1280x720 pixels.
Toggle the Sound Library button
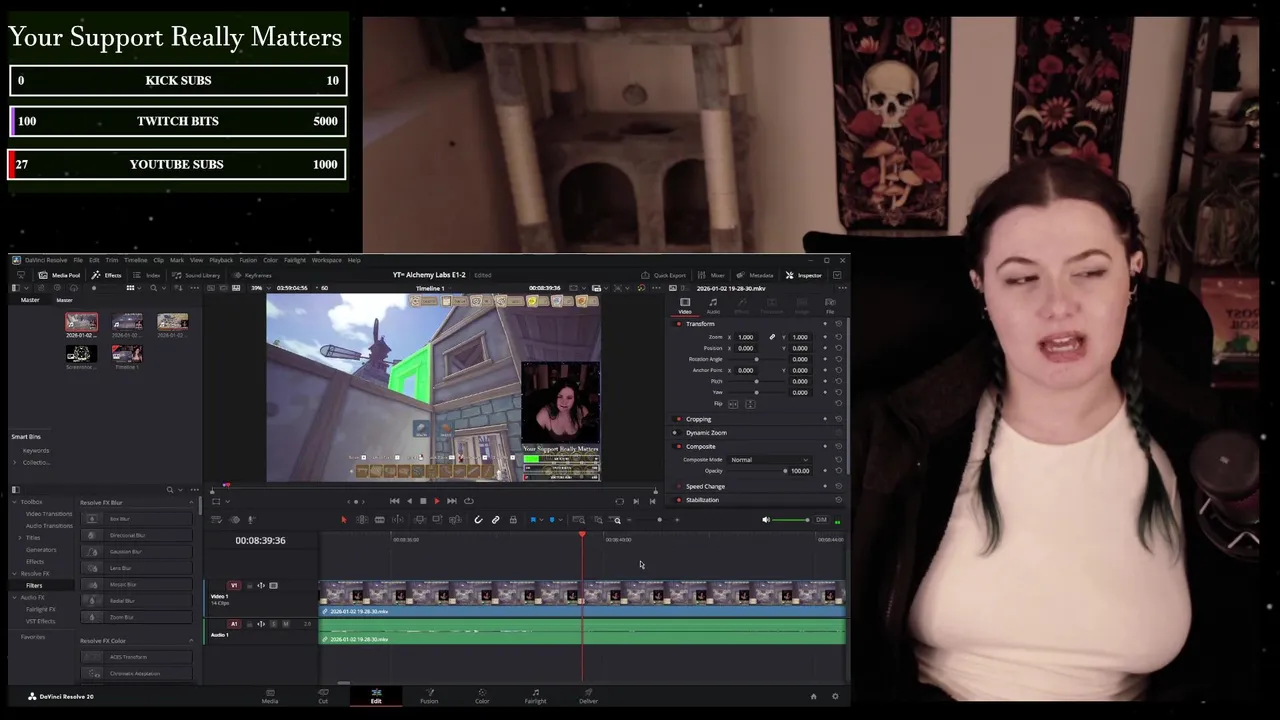(196, 275)
